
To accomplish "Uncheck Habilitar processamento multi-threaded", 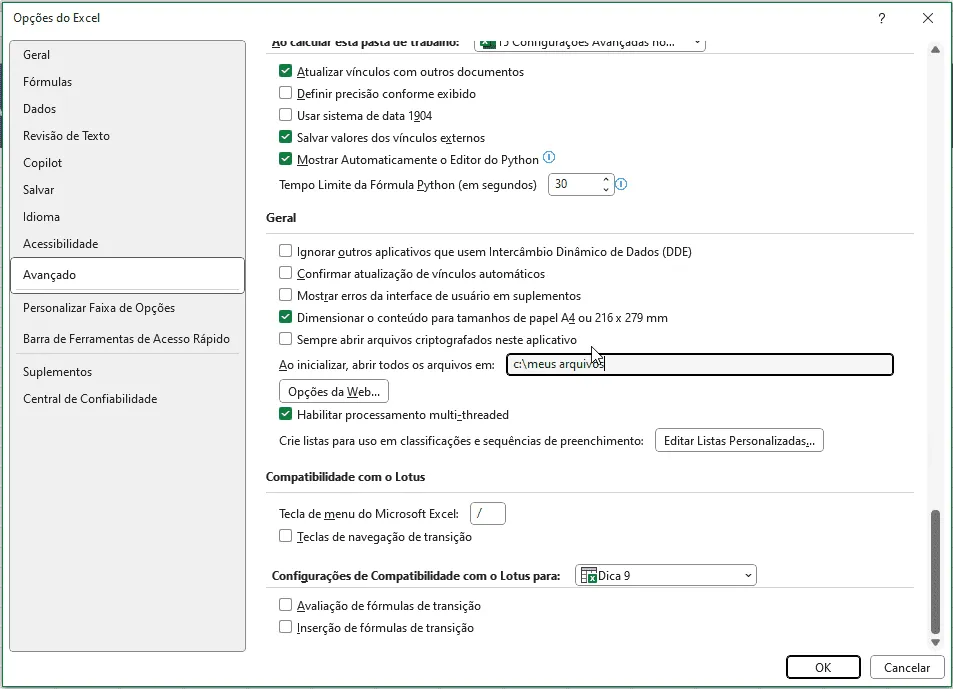I will (x=285, y=414).
